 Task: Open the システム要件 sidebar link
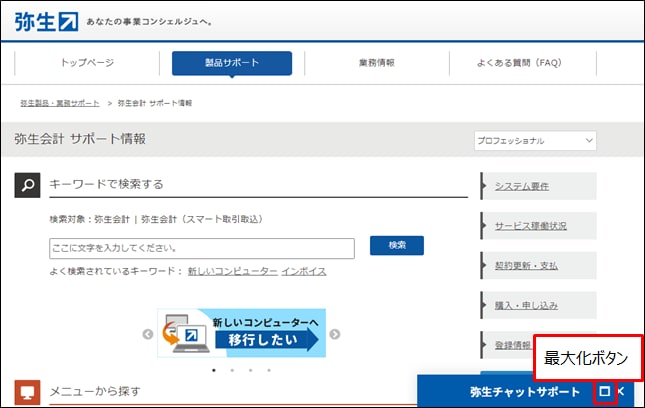point(522,186)
